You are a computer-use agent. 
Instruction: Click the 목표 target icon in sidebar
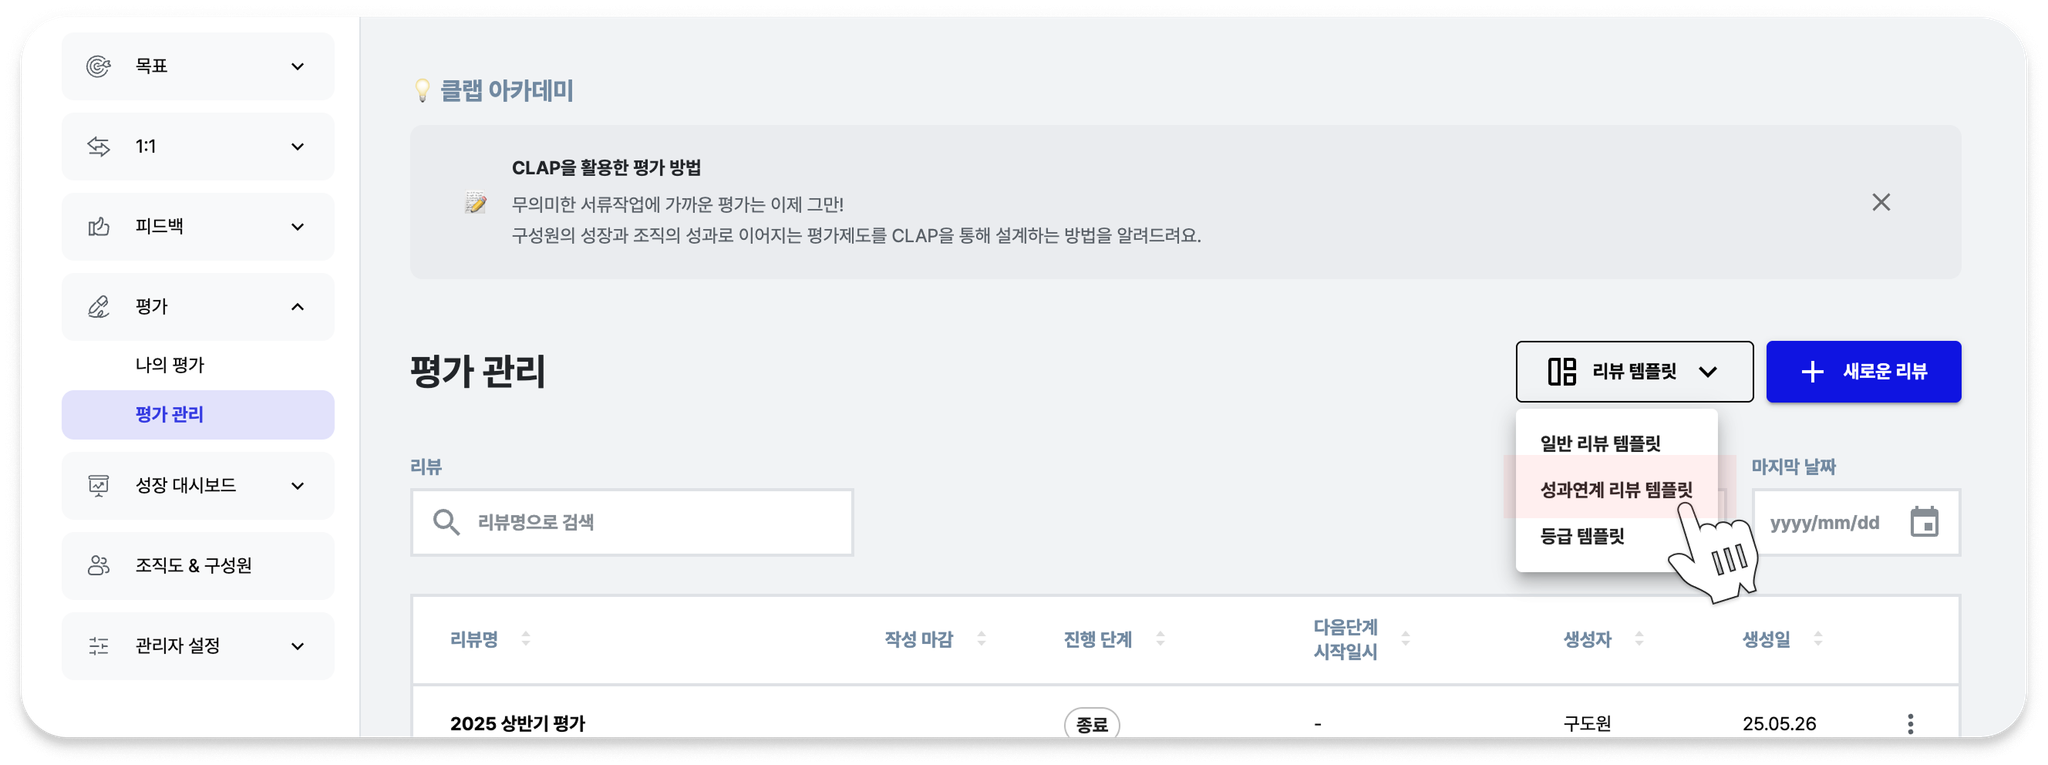tap(98, 66)
